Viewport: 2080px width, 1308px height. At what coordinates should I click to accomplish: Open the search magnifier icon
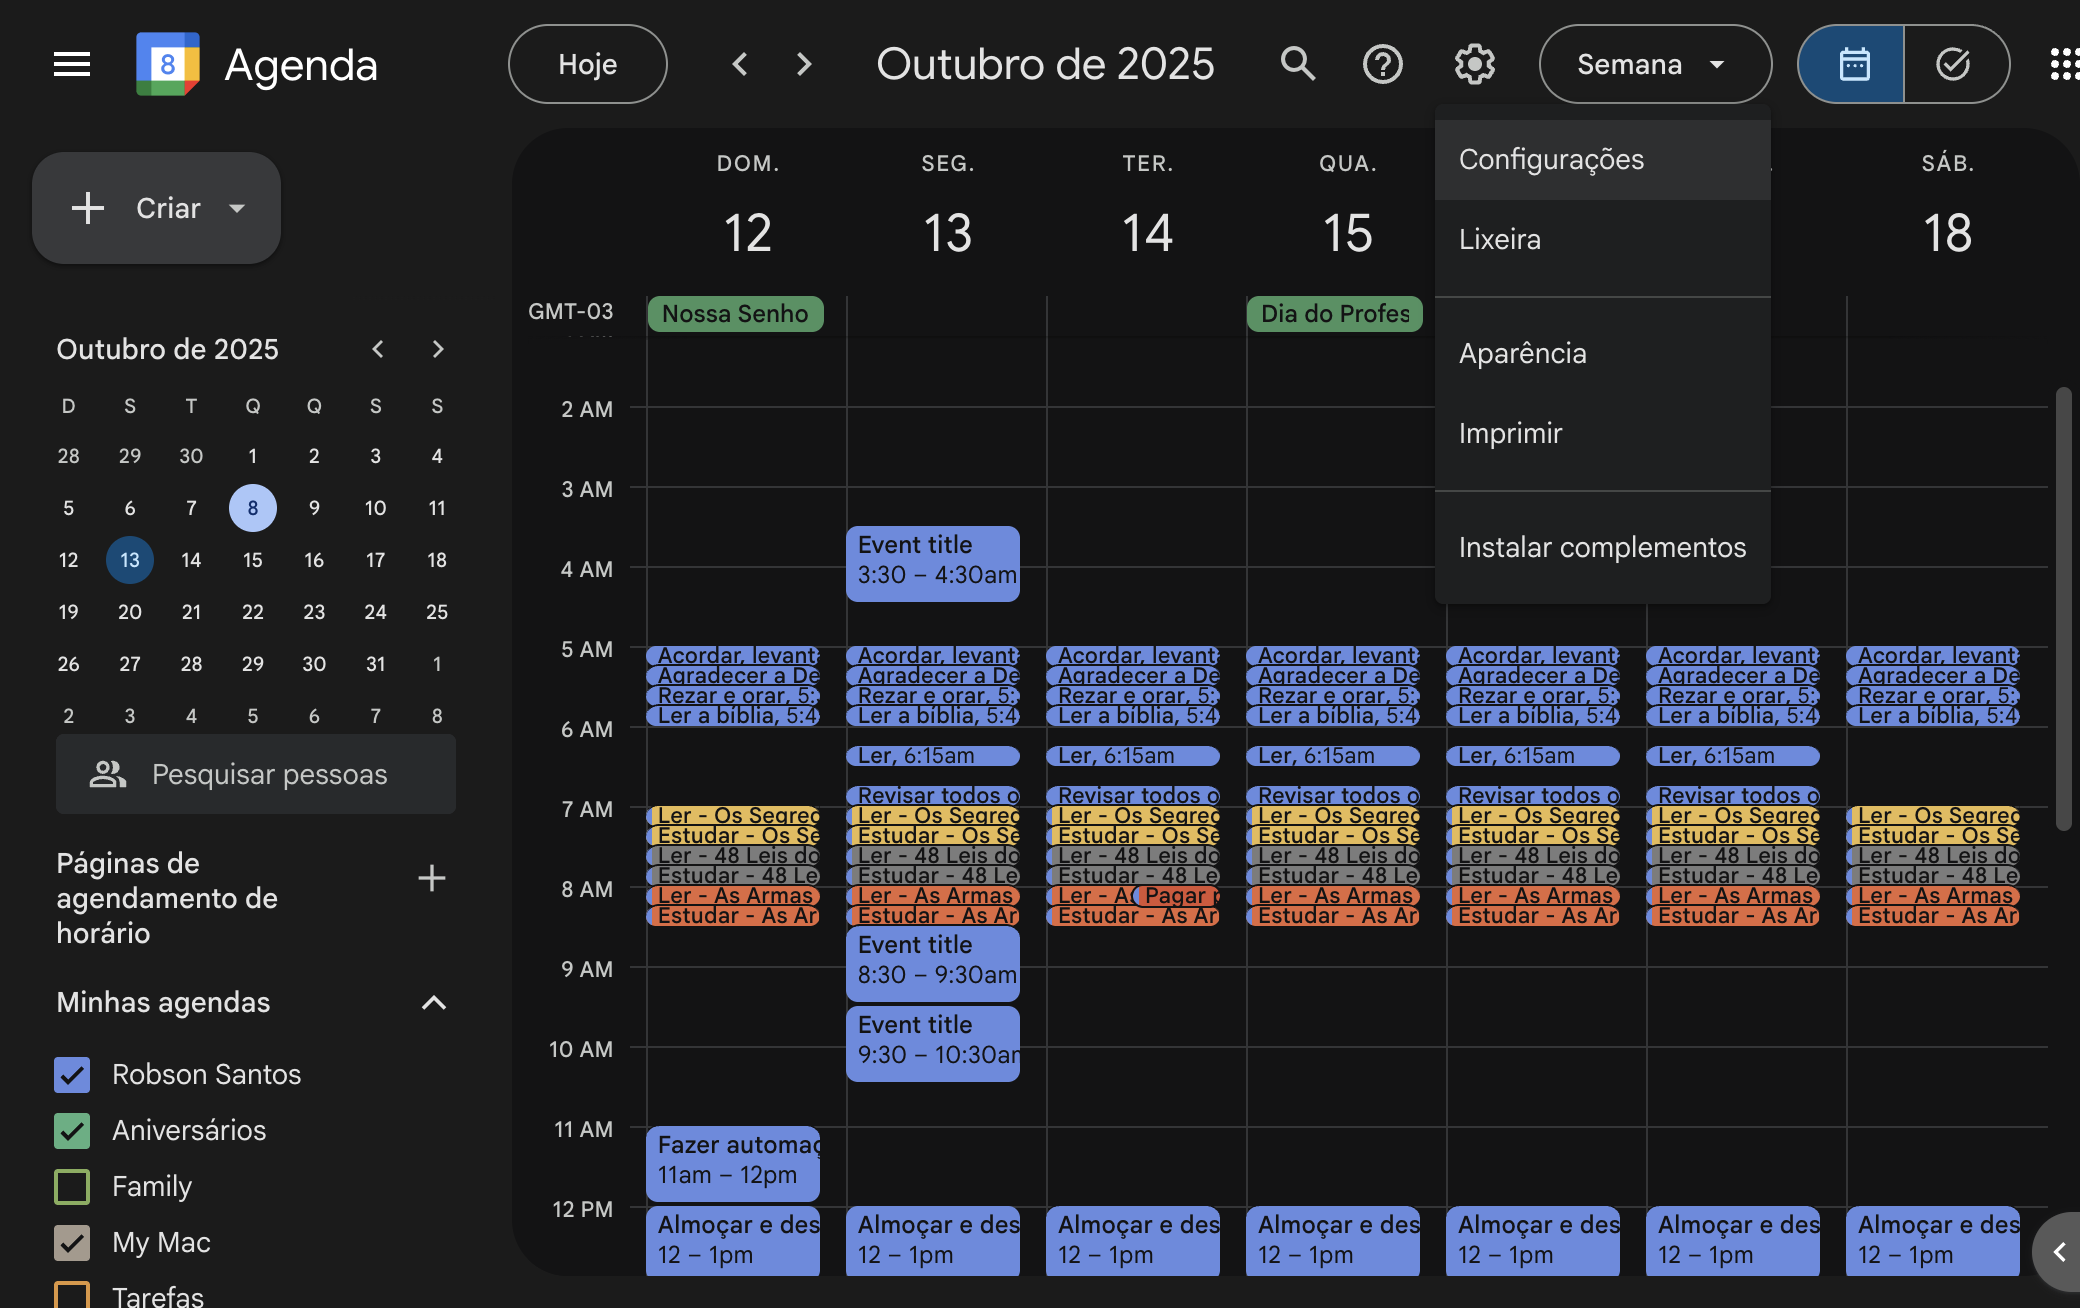coord(1298,65)
